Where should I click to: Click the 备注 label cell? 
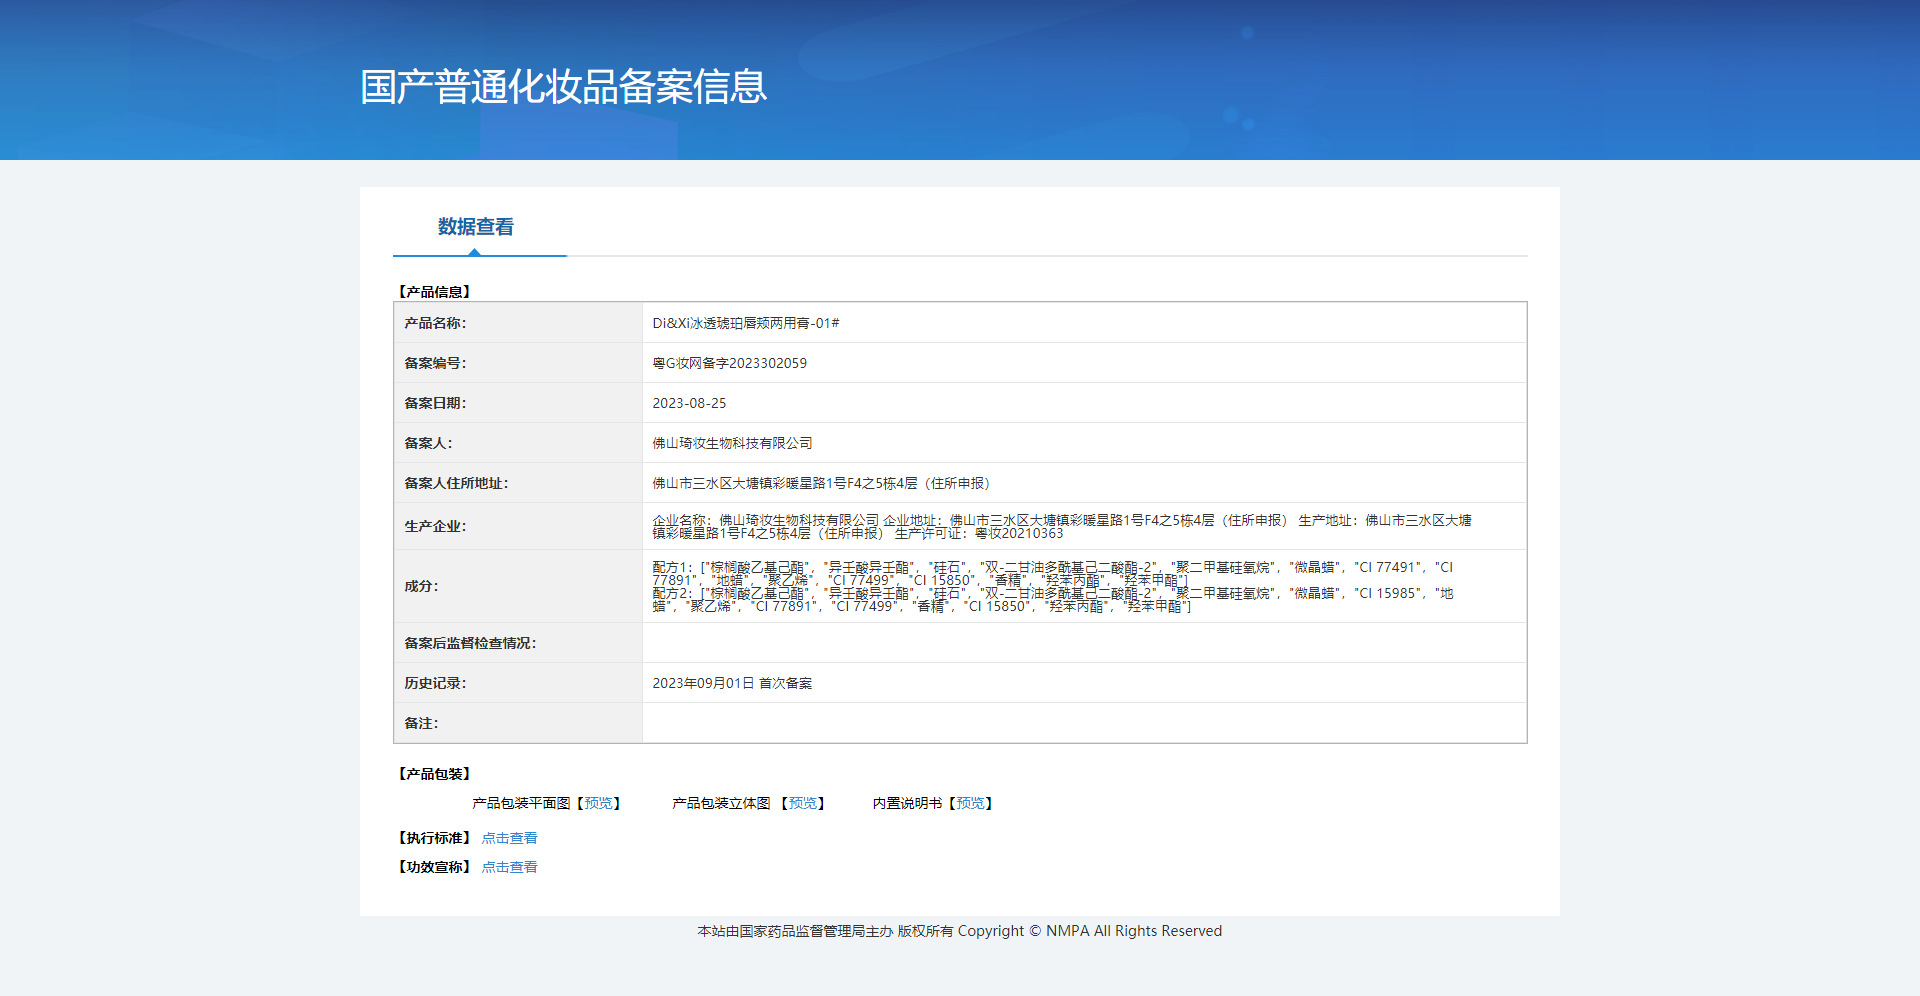pyautogui.click(x=518, y=723)
